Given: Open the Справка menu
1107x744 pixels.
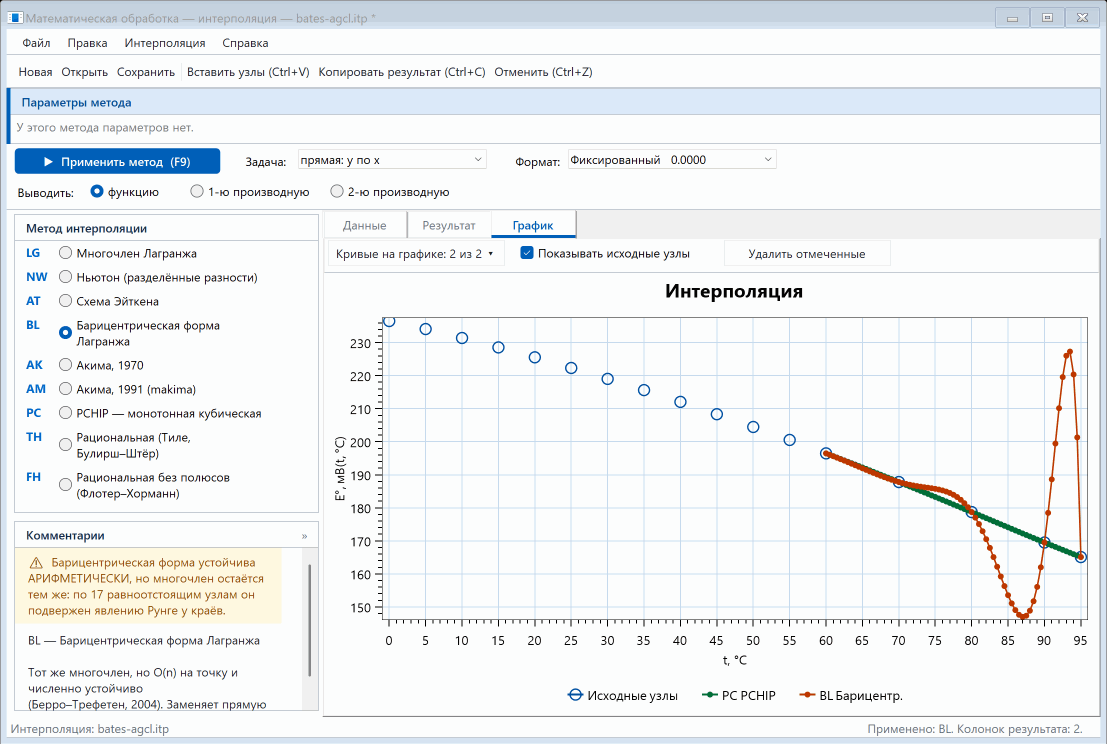Looking at the screenshot, I should [x=245, y=43].
